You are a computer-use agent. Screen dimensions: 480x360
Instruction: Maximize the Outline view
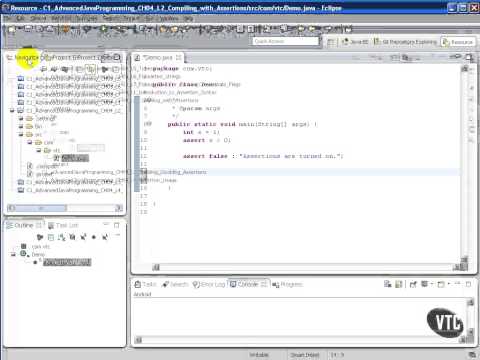(x=117, y=225)
